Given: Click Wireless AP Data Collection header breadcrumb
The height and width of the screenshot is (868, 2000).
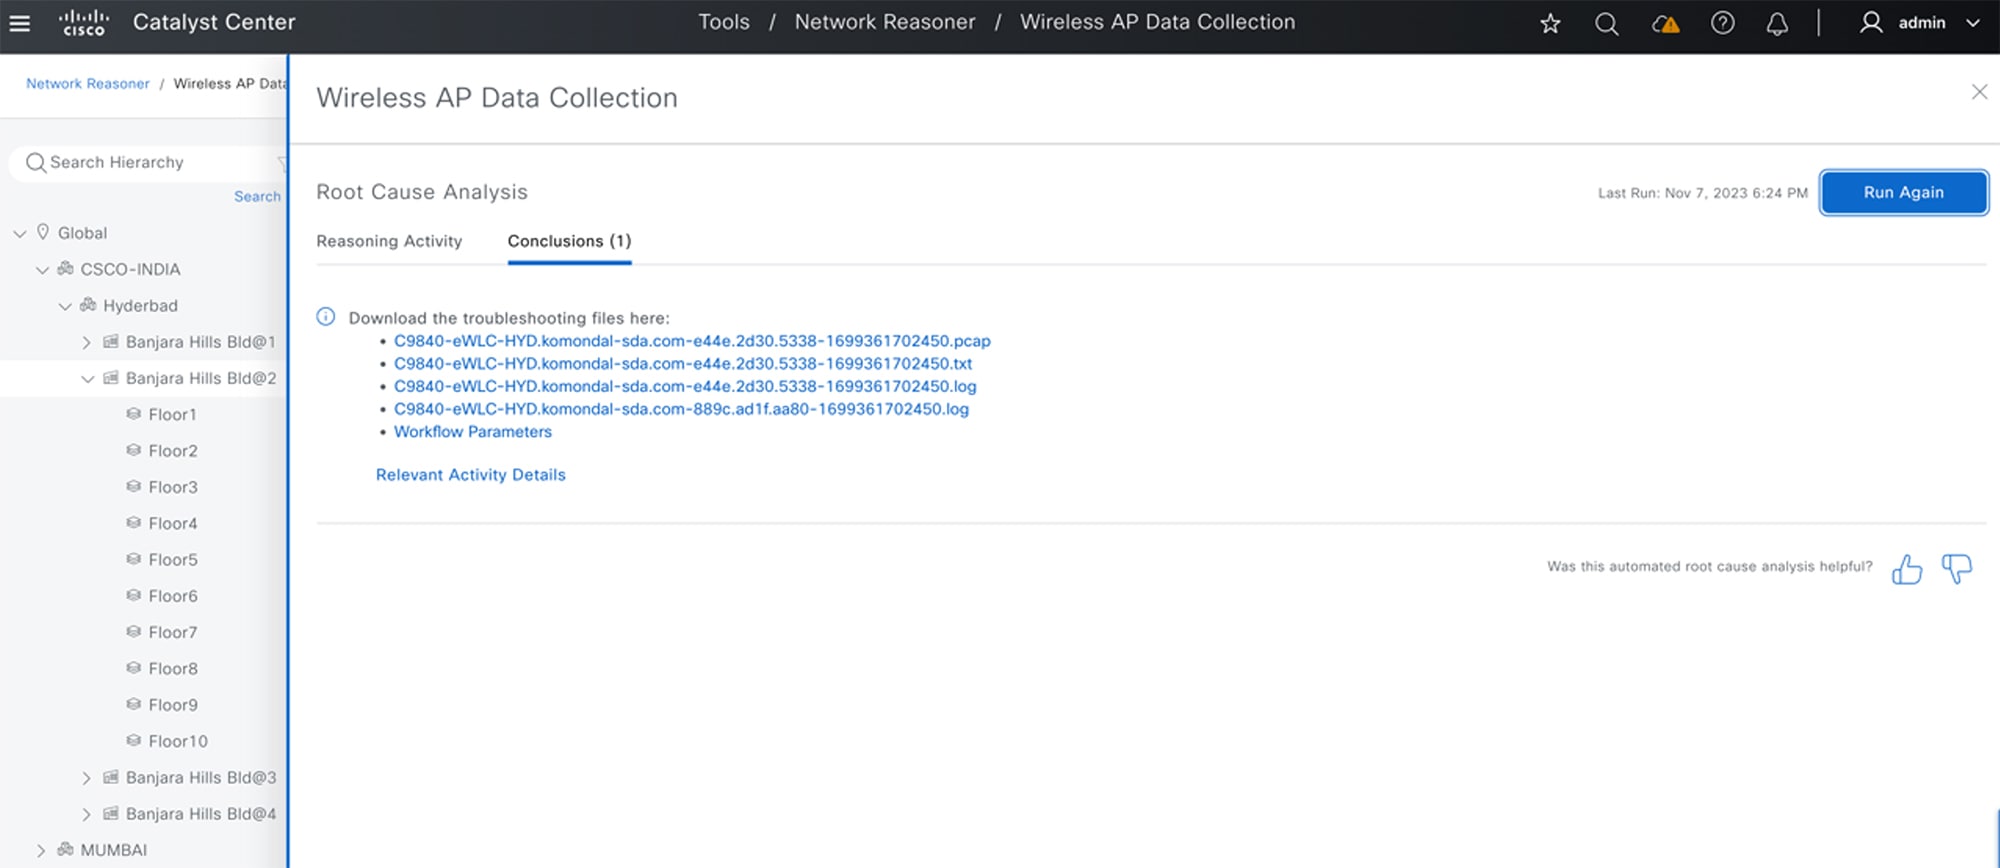Looking at the screenshot, I should click(1157, 22).
